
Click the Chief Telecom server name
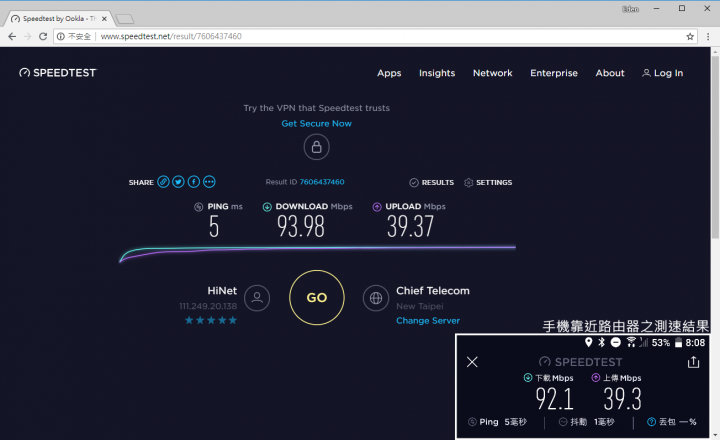[x=433, y=291]
